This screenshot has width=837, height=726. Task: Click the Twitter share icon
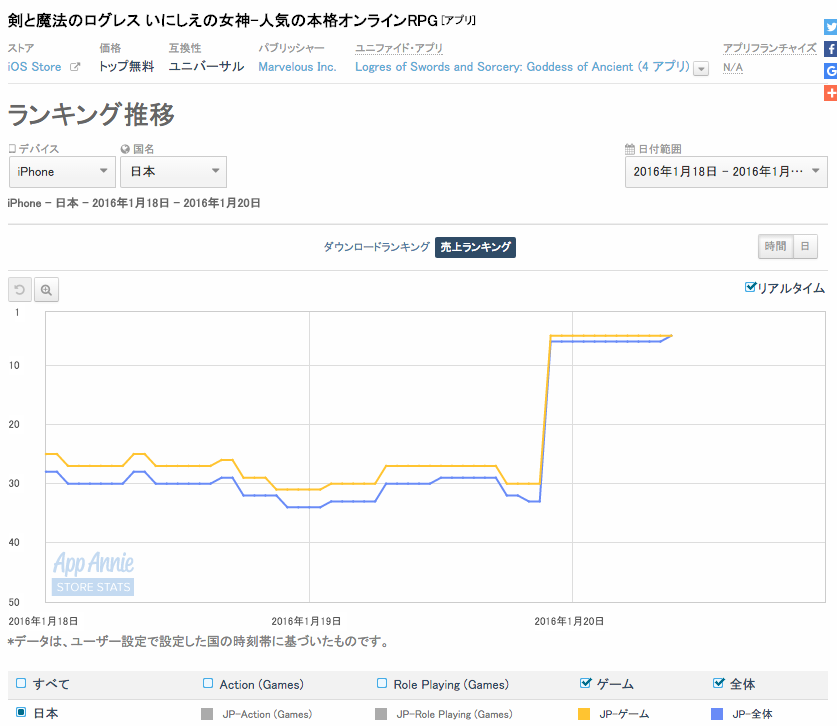click(x=831, y=27)
